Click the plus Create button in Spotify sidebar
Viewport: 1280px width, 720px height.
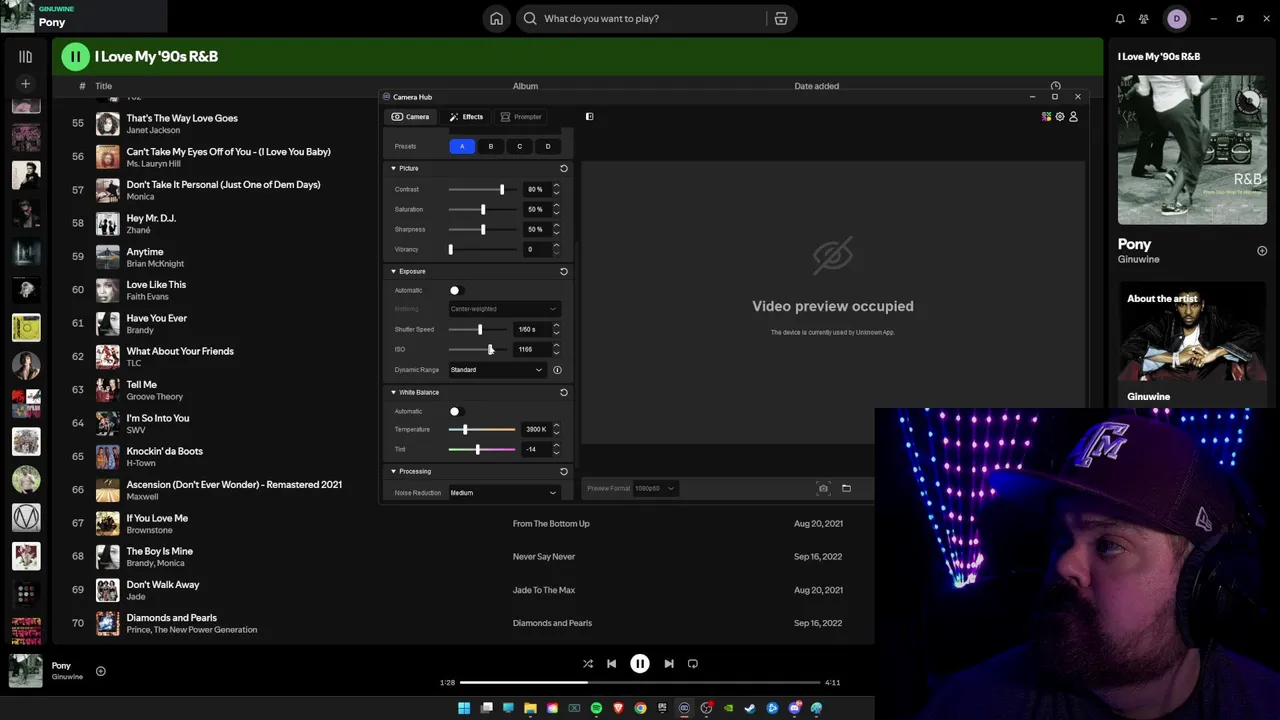26,84
